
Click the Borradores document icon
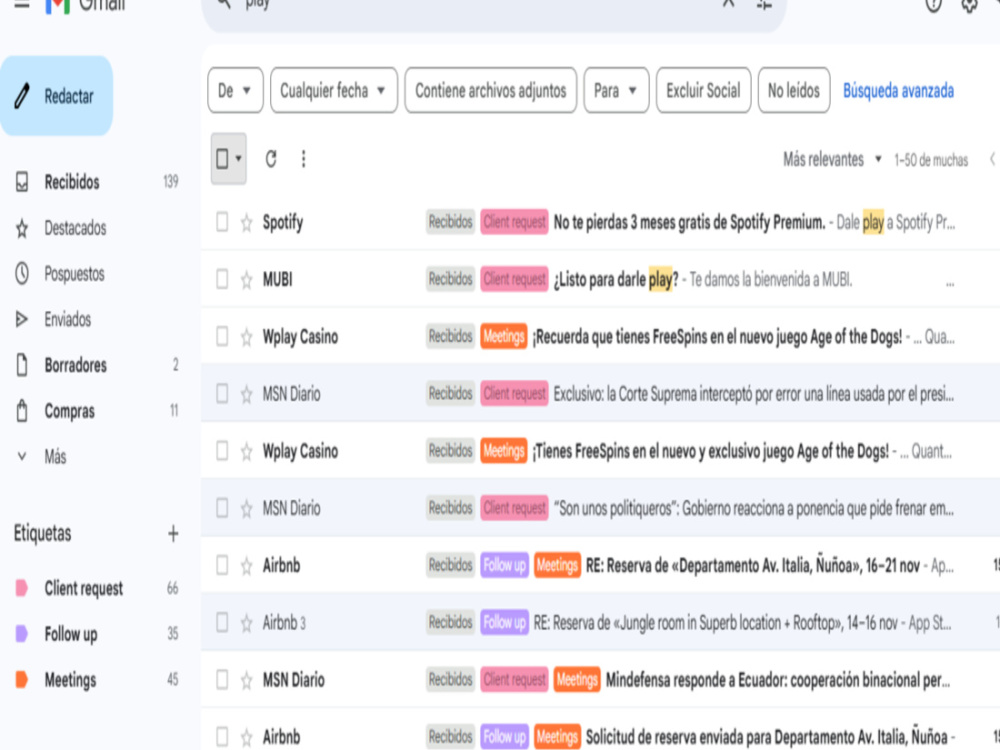(22, 365)
